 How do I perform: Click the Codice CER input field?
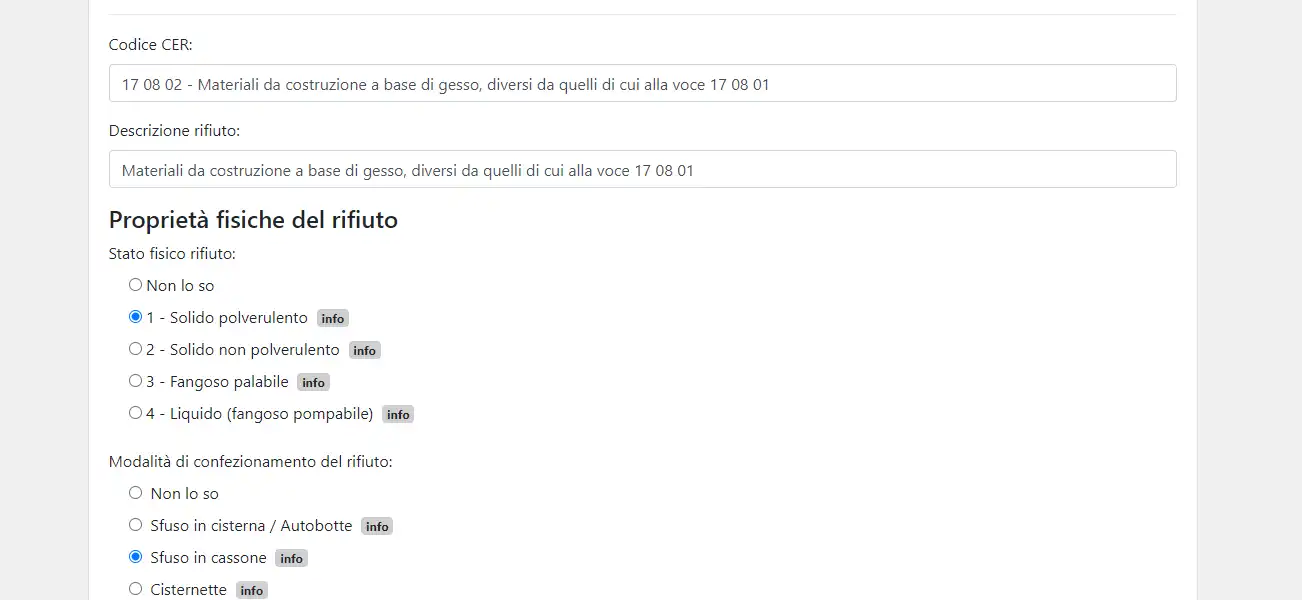(642, 84)
